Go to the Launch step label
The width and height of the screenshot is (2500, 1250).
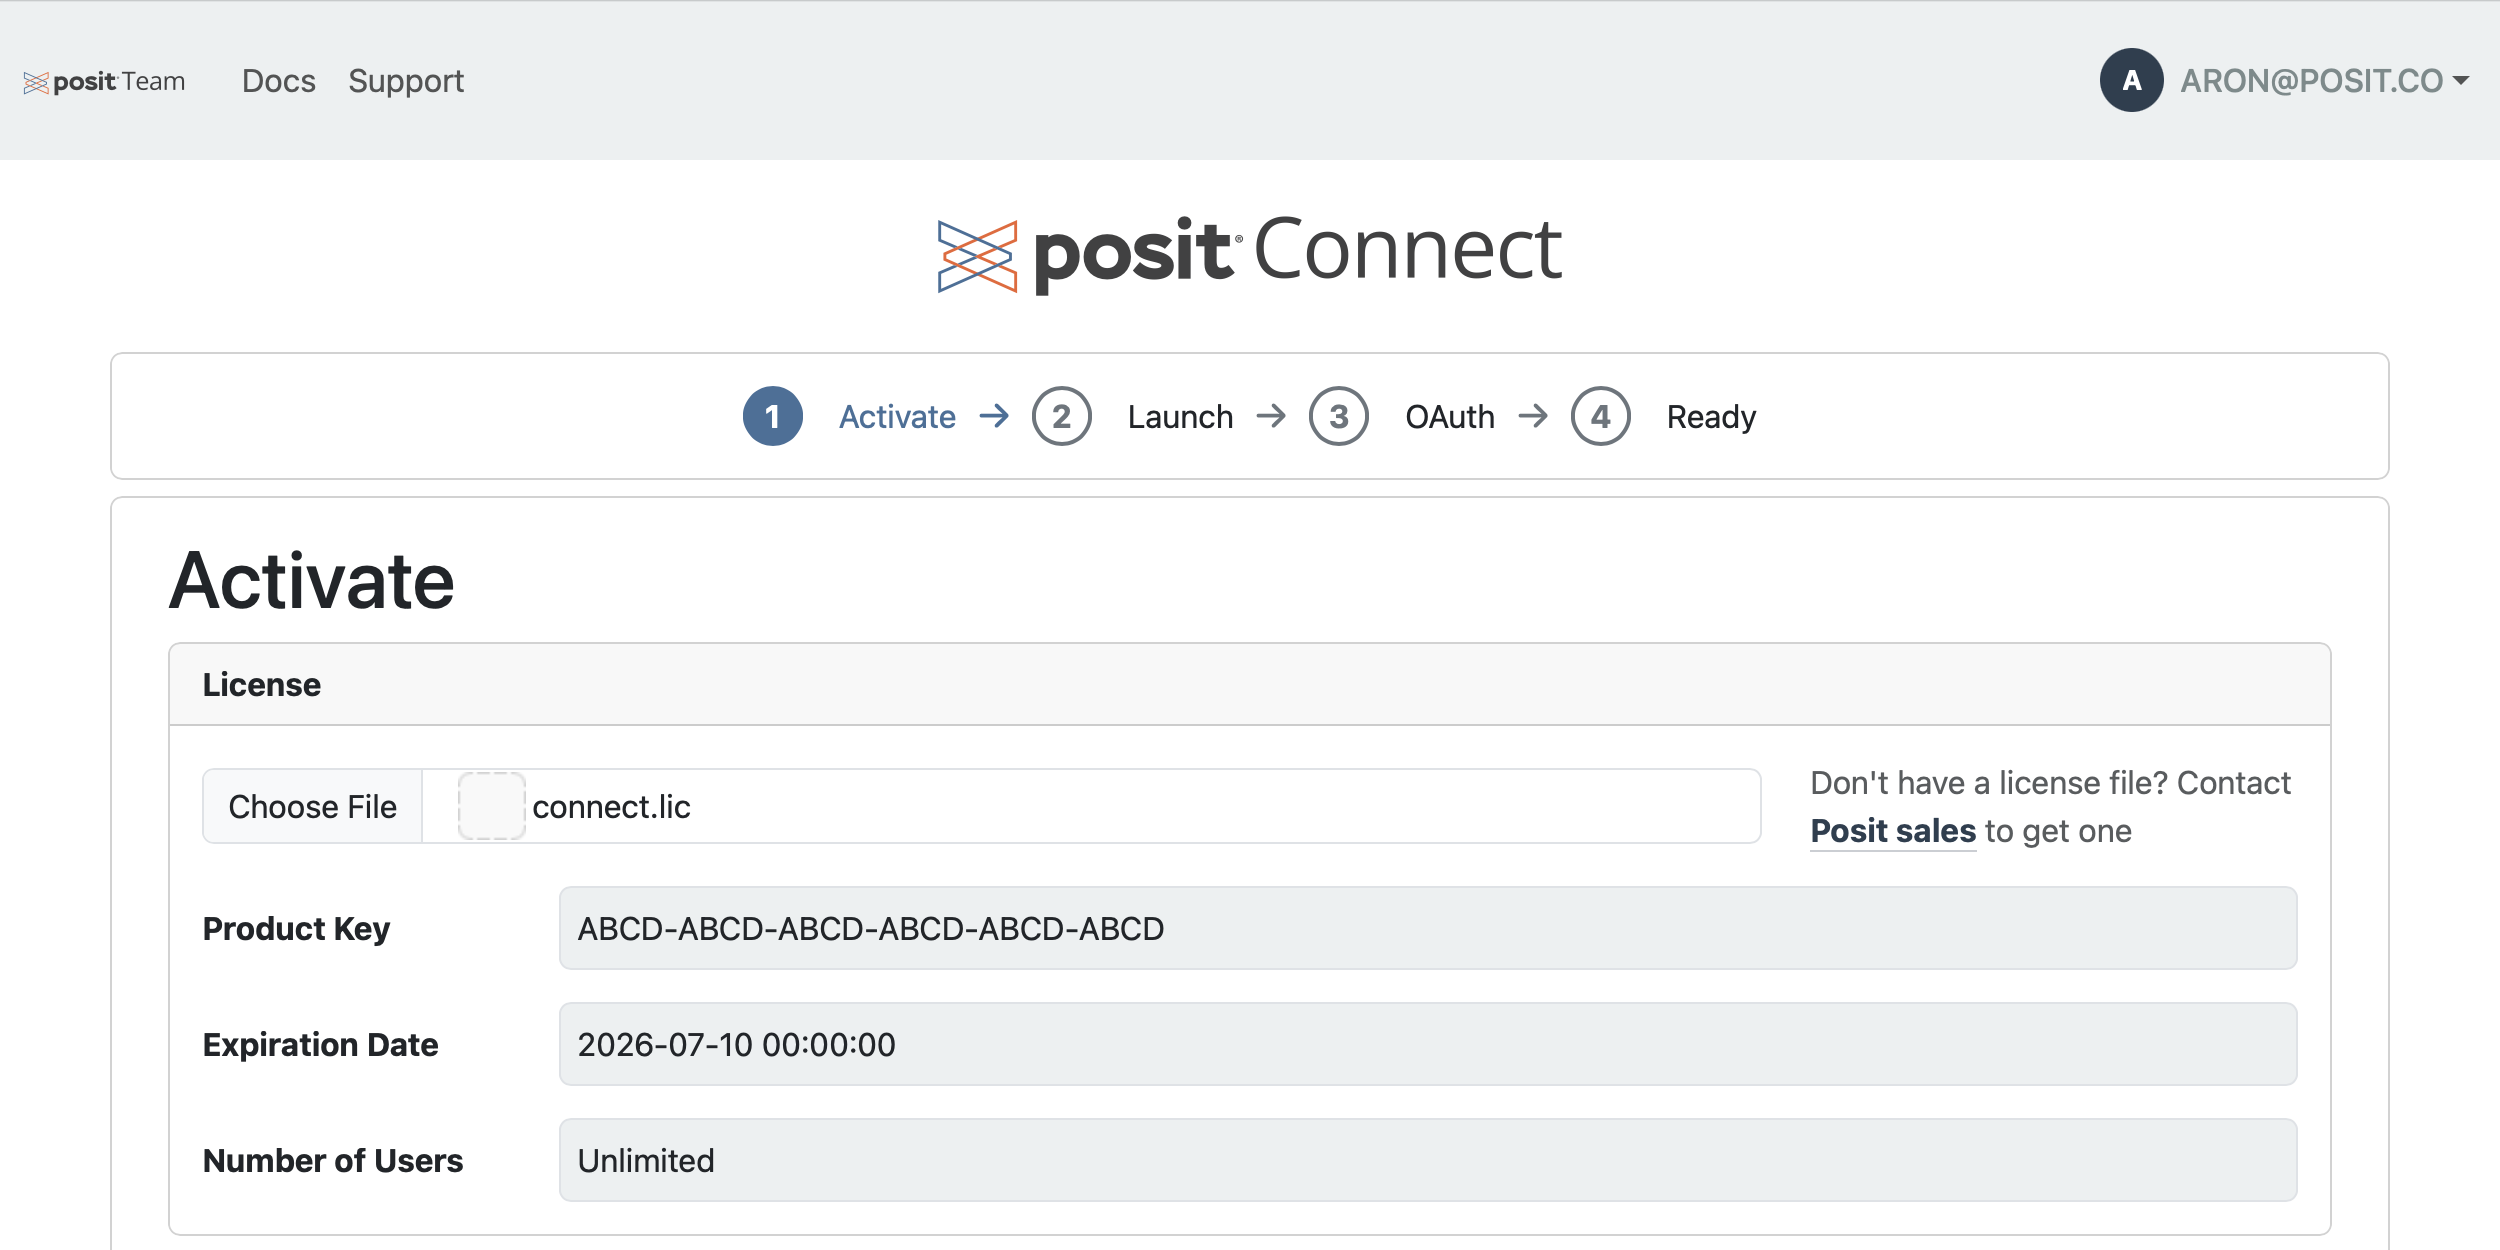1180,417
